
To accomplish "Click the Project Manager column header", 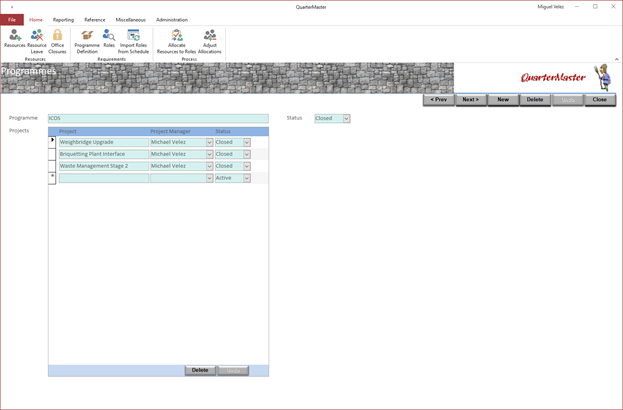I will (170, 132).
